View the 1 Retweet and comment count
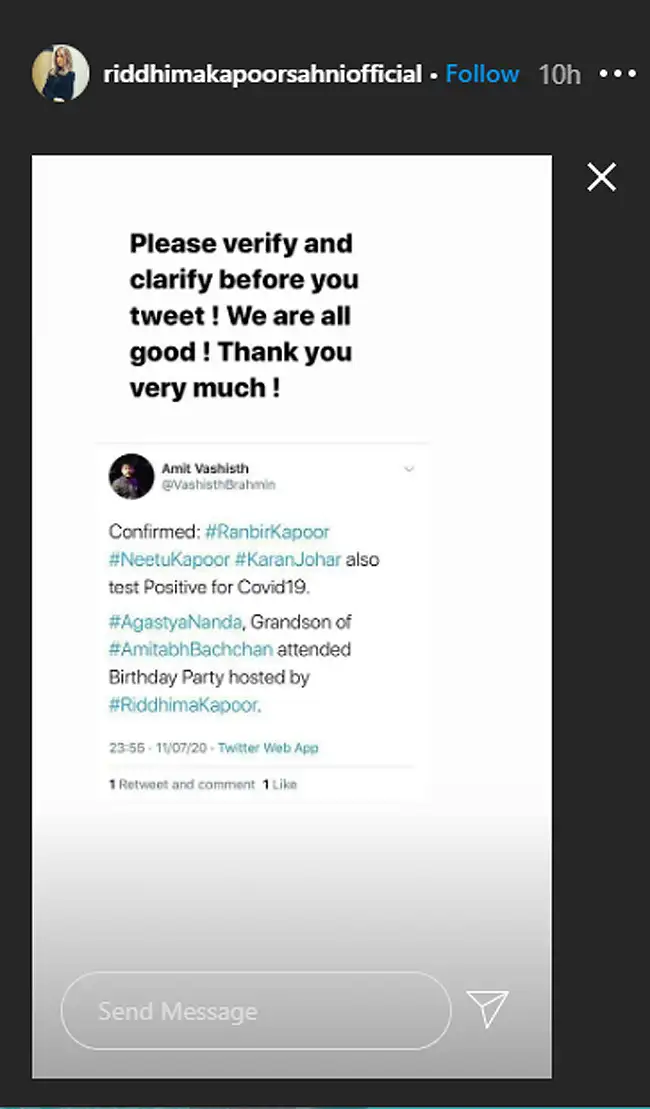The image size is (650, 1109). point(181,785)
